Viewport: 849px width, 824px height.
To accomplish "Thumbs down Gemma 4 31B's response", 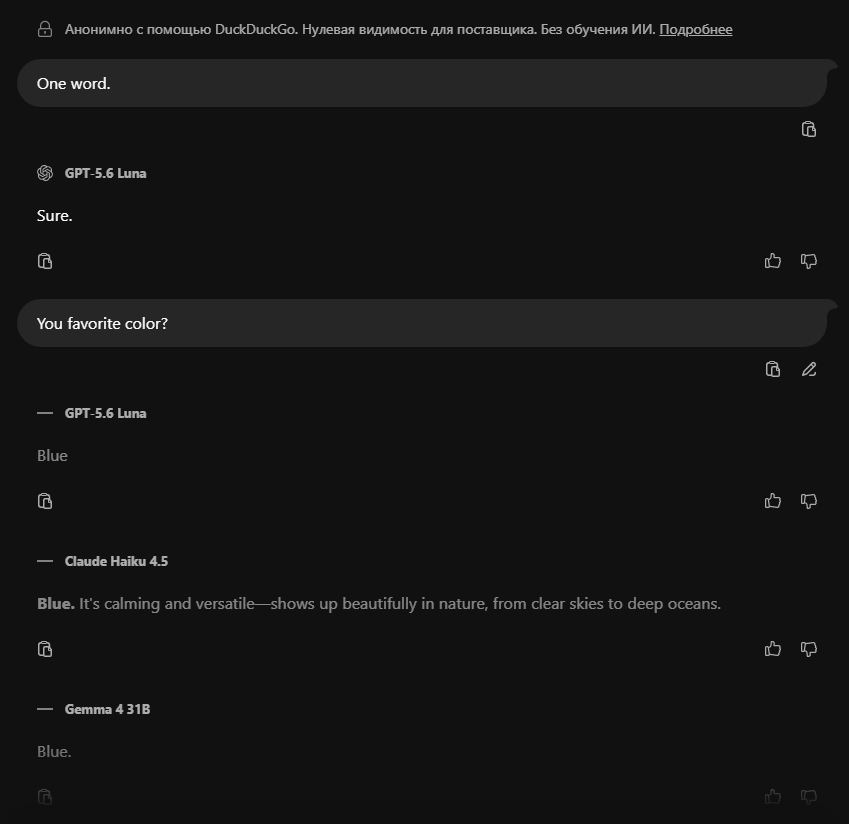I will 808,797.
